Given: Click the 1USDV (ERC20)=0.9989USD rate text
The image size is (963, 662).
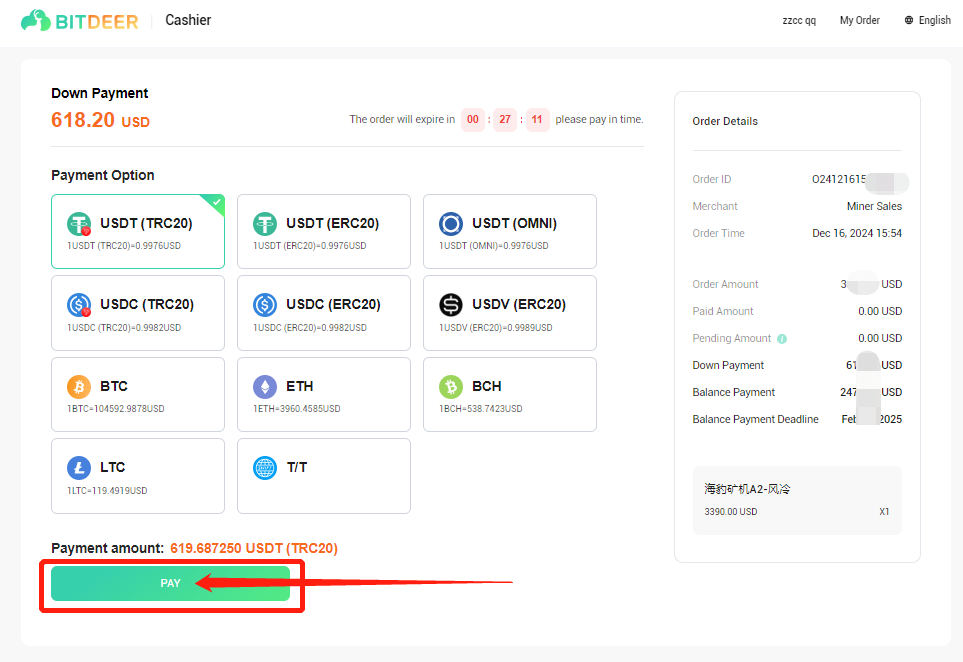Looking at the screenshot, I should click(x=496, y=328).
